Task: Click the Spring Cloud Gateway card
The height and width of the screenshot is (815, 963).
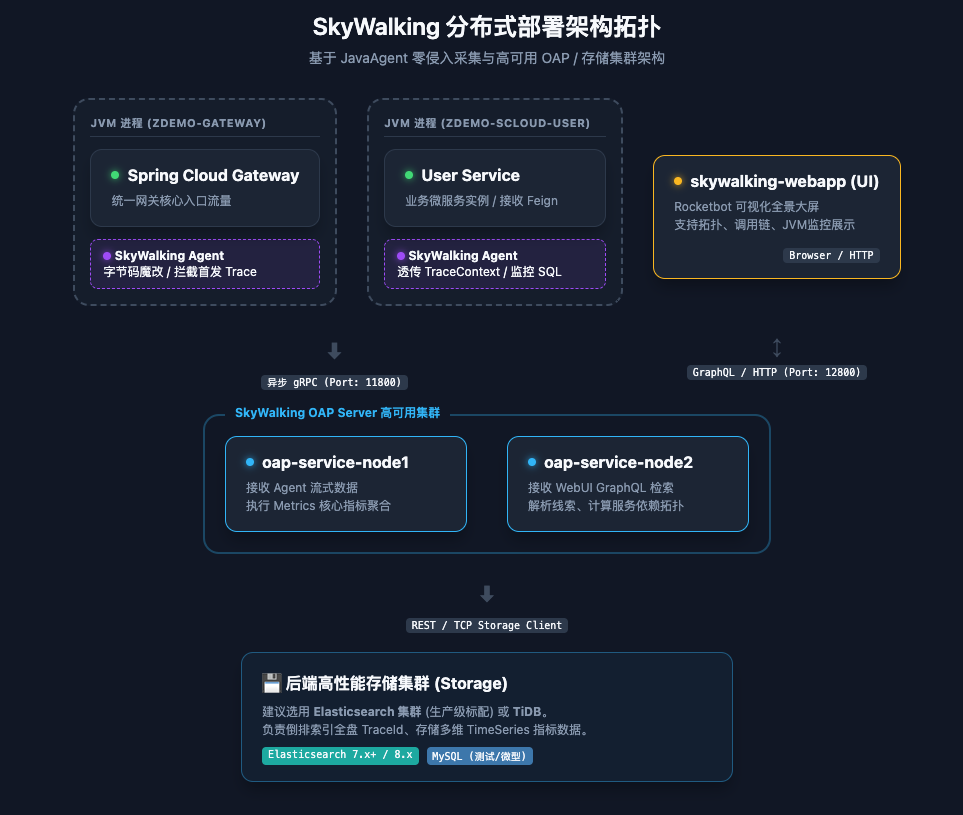Action: click(x=205, y=188)
